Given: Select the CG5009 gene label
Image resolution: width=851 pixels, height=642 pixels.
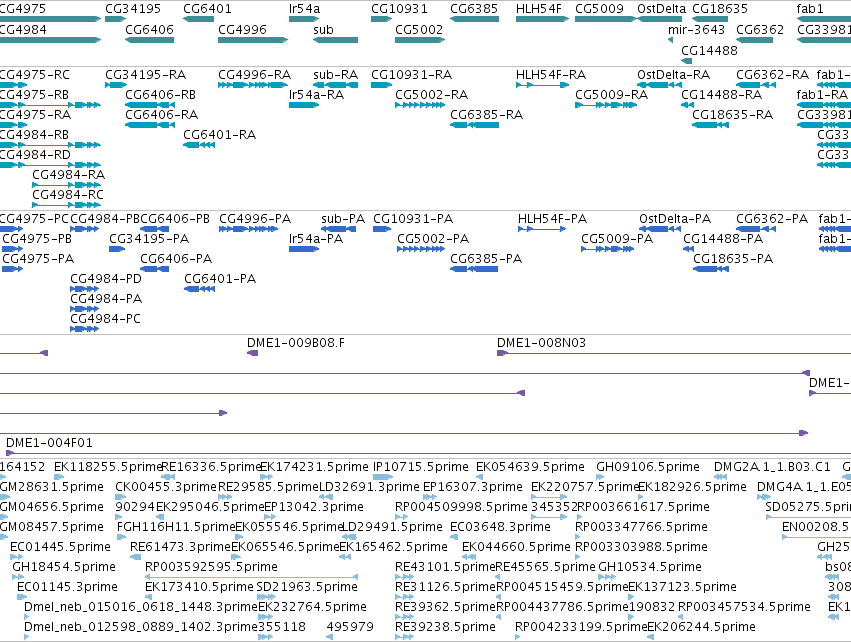Looking at the screenshot, I should 600,9.
